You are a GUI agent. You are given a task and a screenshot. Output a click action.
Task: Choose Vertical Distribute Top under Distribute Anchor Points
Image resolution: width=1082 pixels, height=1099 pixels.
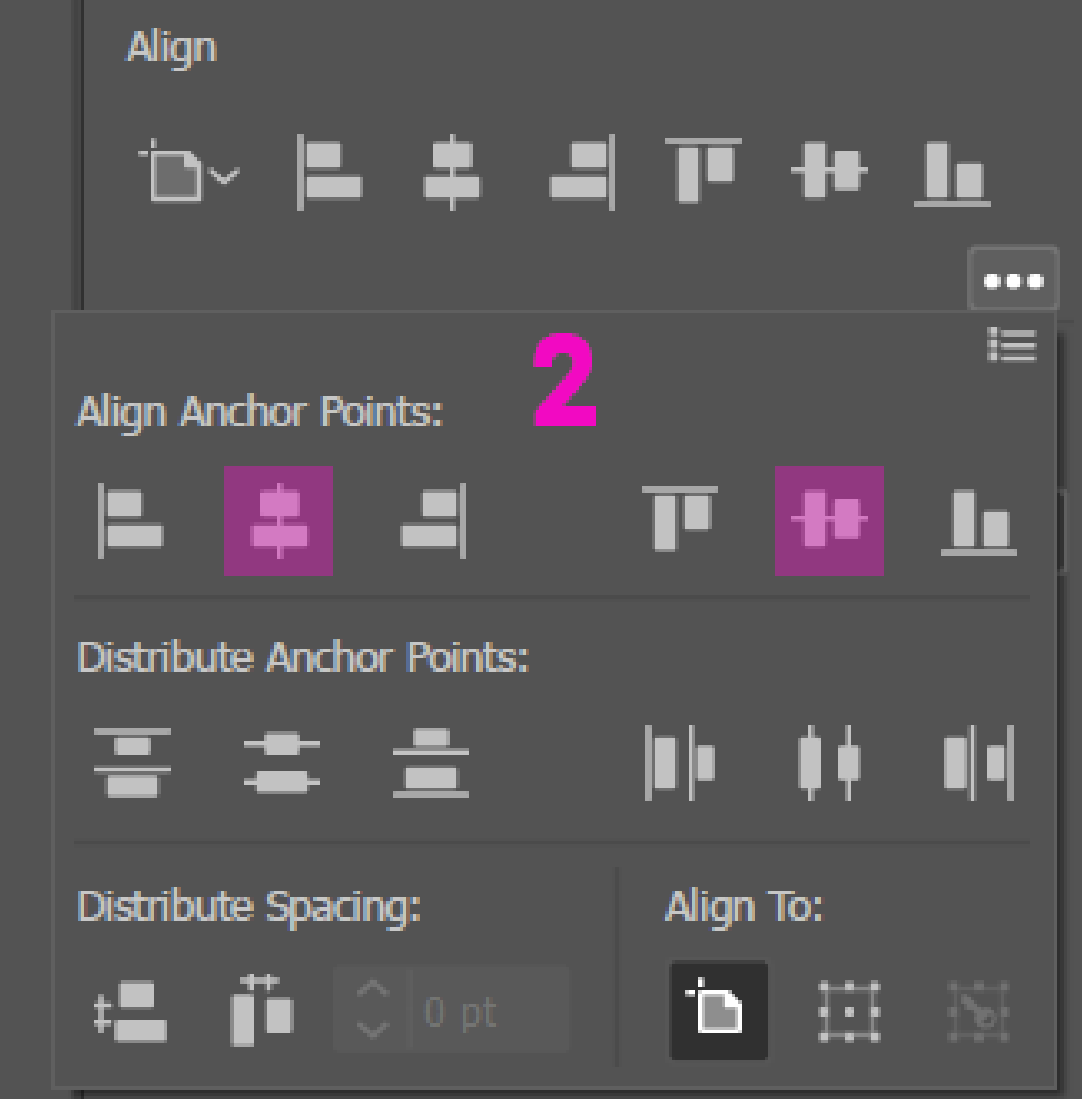coord(134,765)
